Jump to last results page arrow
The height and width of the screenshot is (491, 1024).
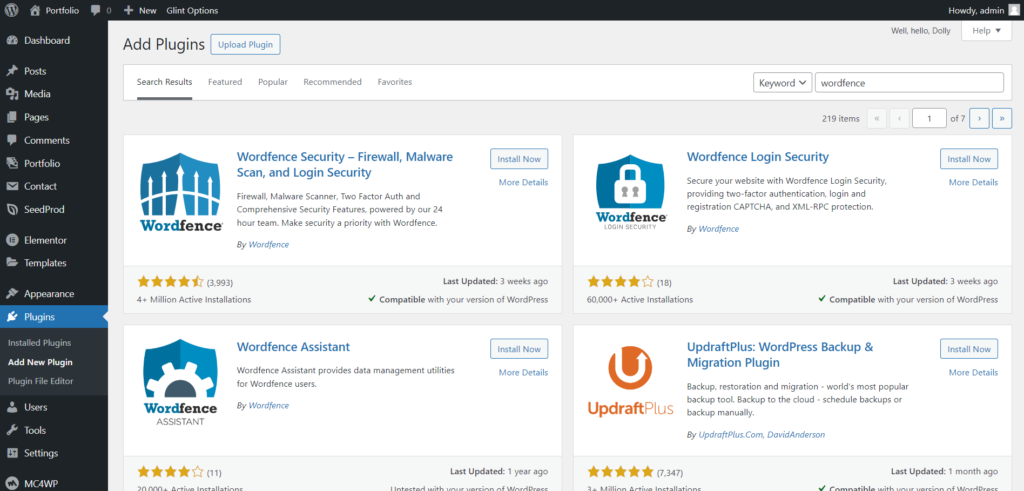[1002, 118]
